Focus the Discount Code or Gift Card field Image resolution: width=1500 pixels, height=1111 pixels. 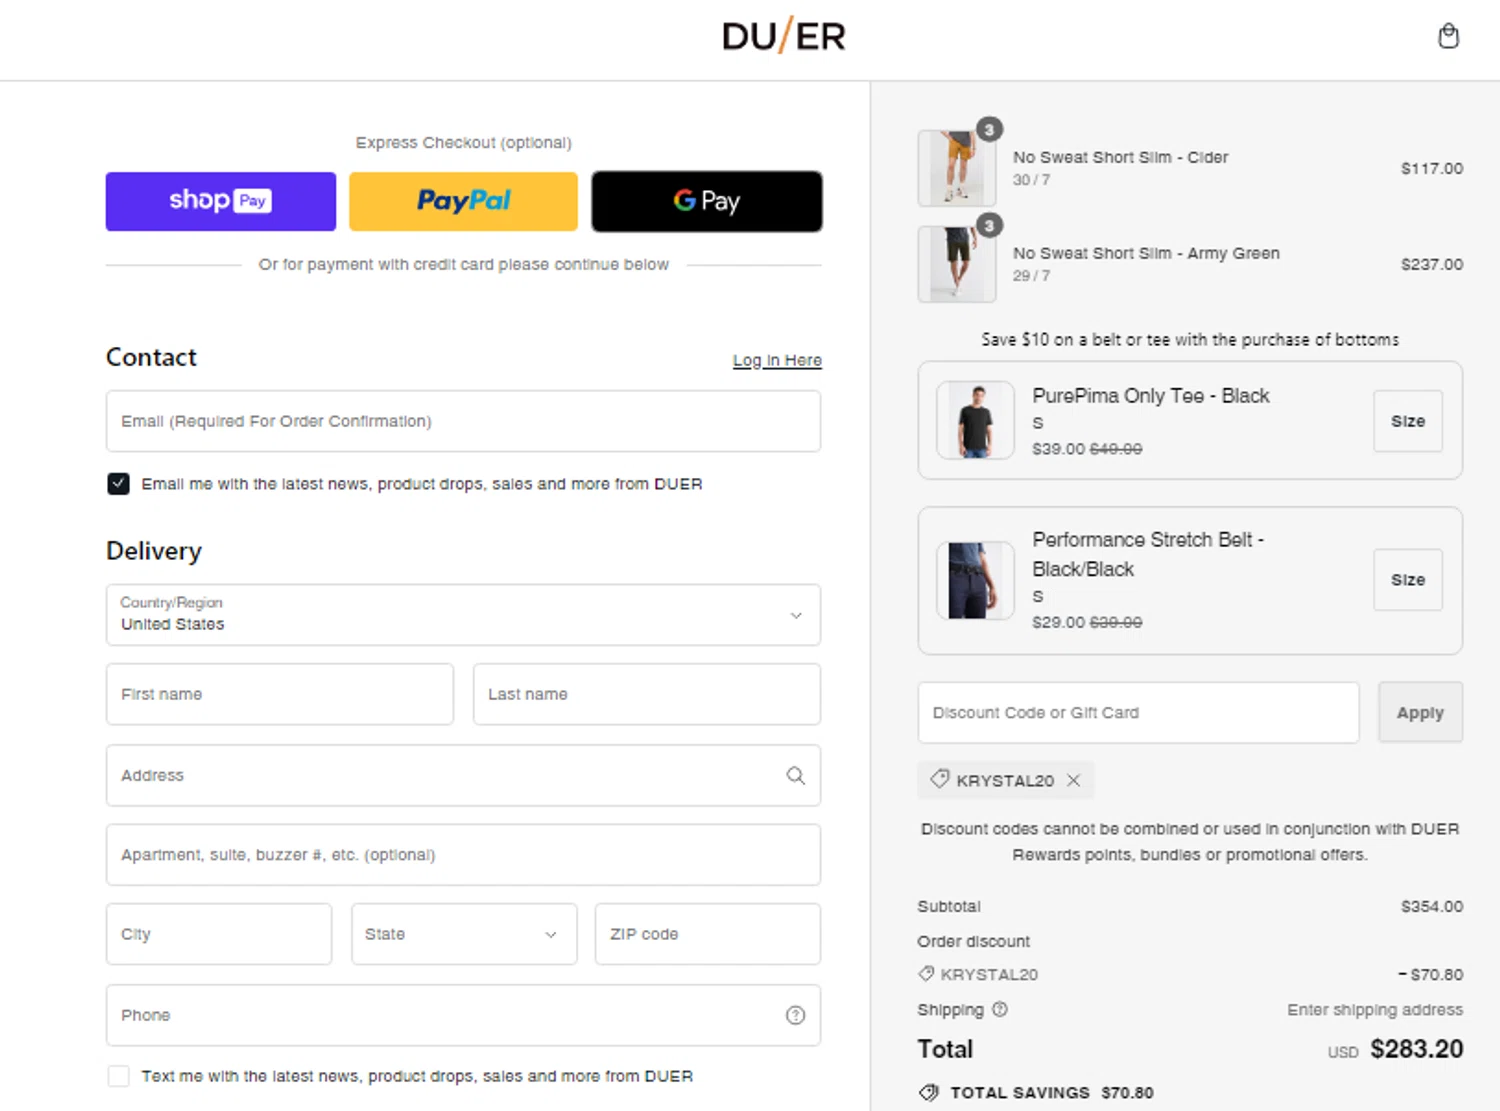(1138, 713)
